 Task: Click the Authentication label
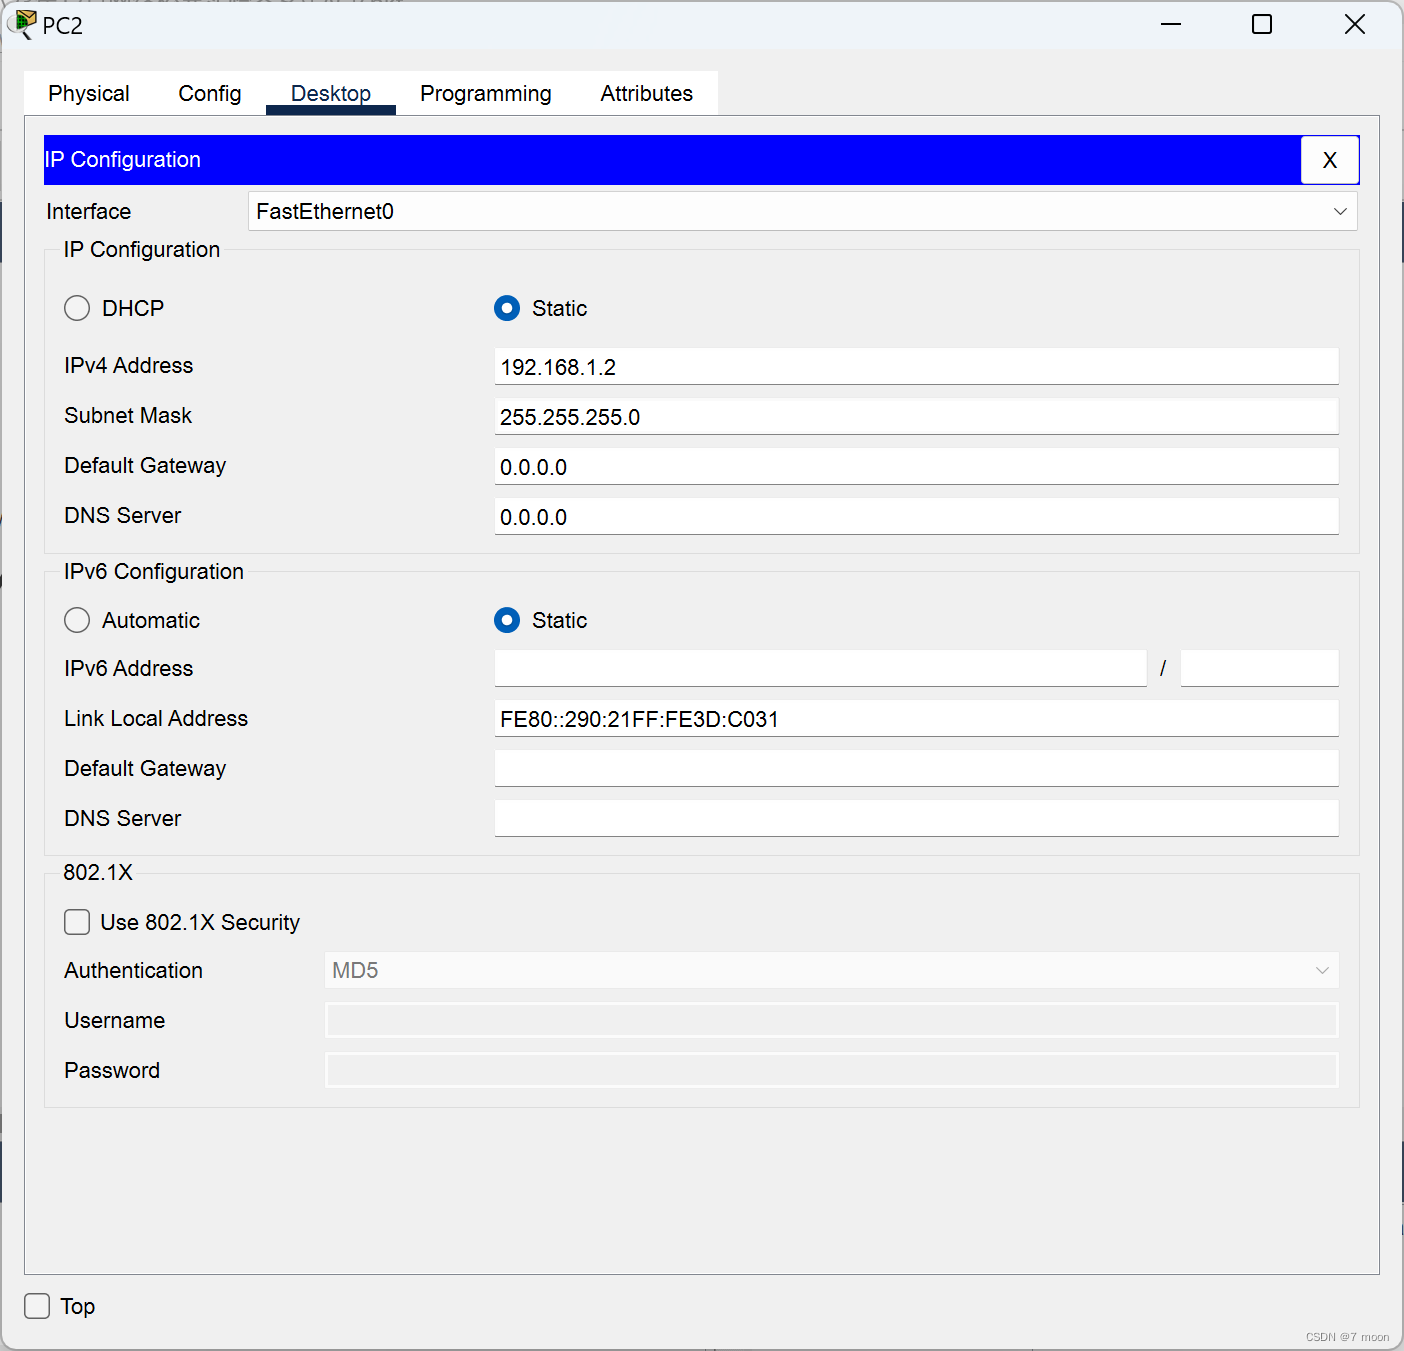pos(134,970)
